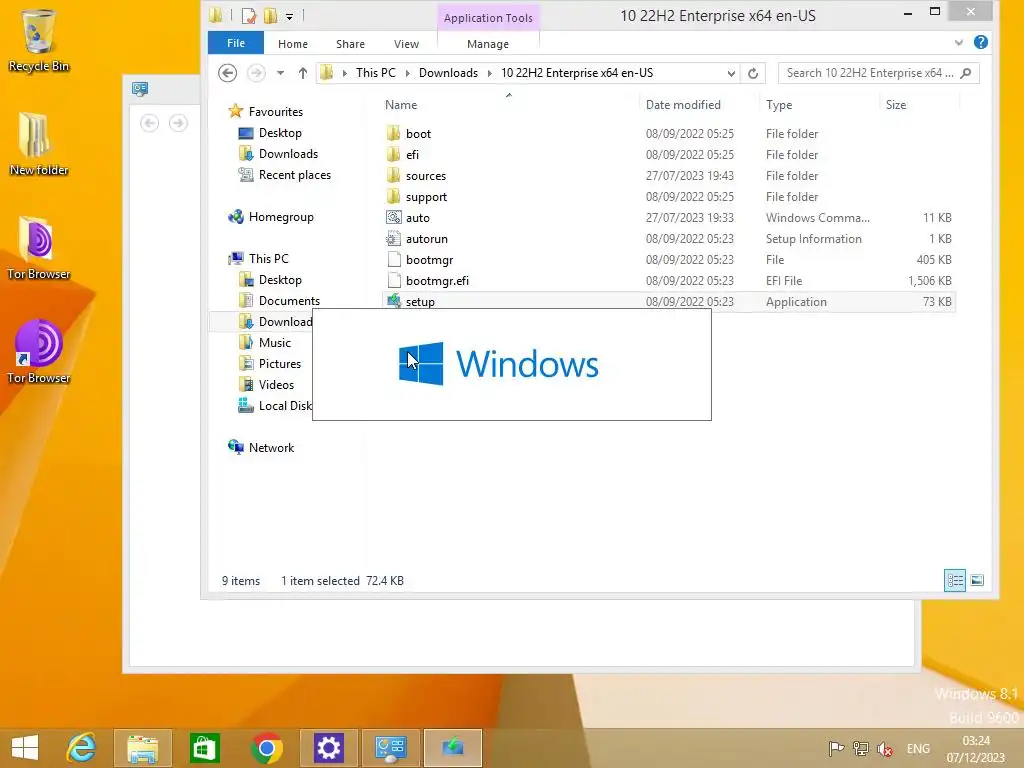Click the muted volume tray icon

[886, 748]
